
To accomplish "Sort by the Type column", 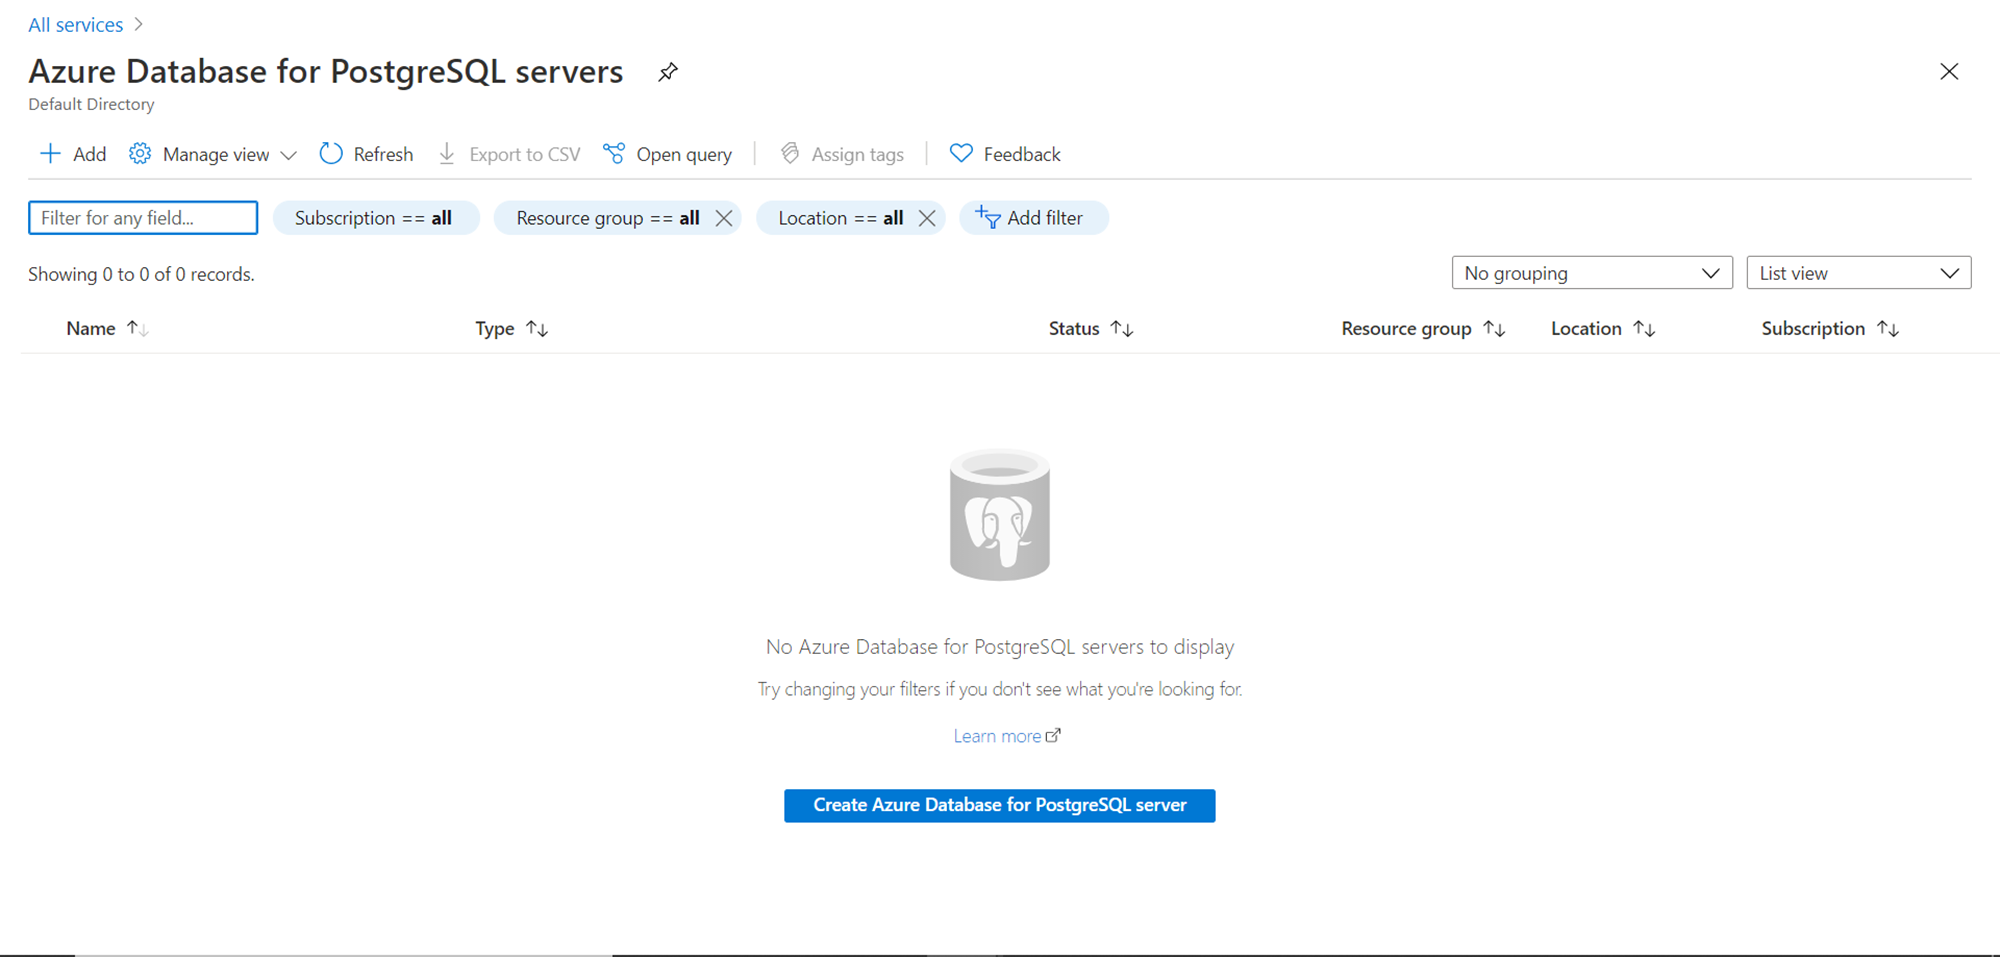I will point(511,328).
